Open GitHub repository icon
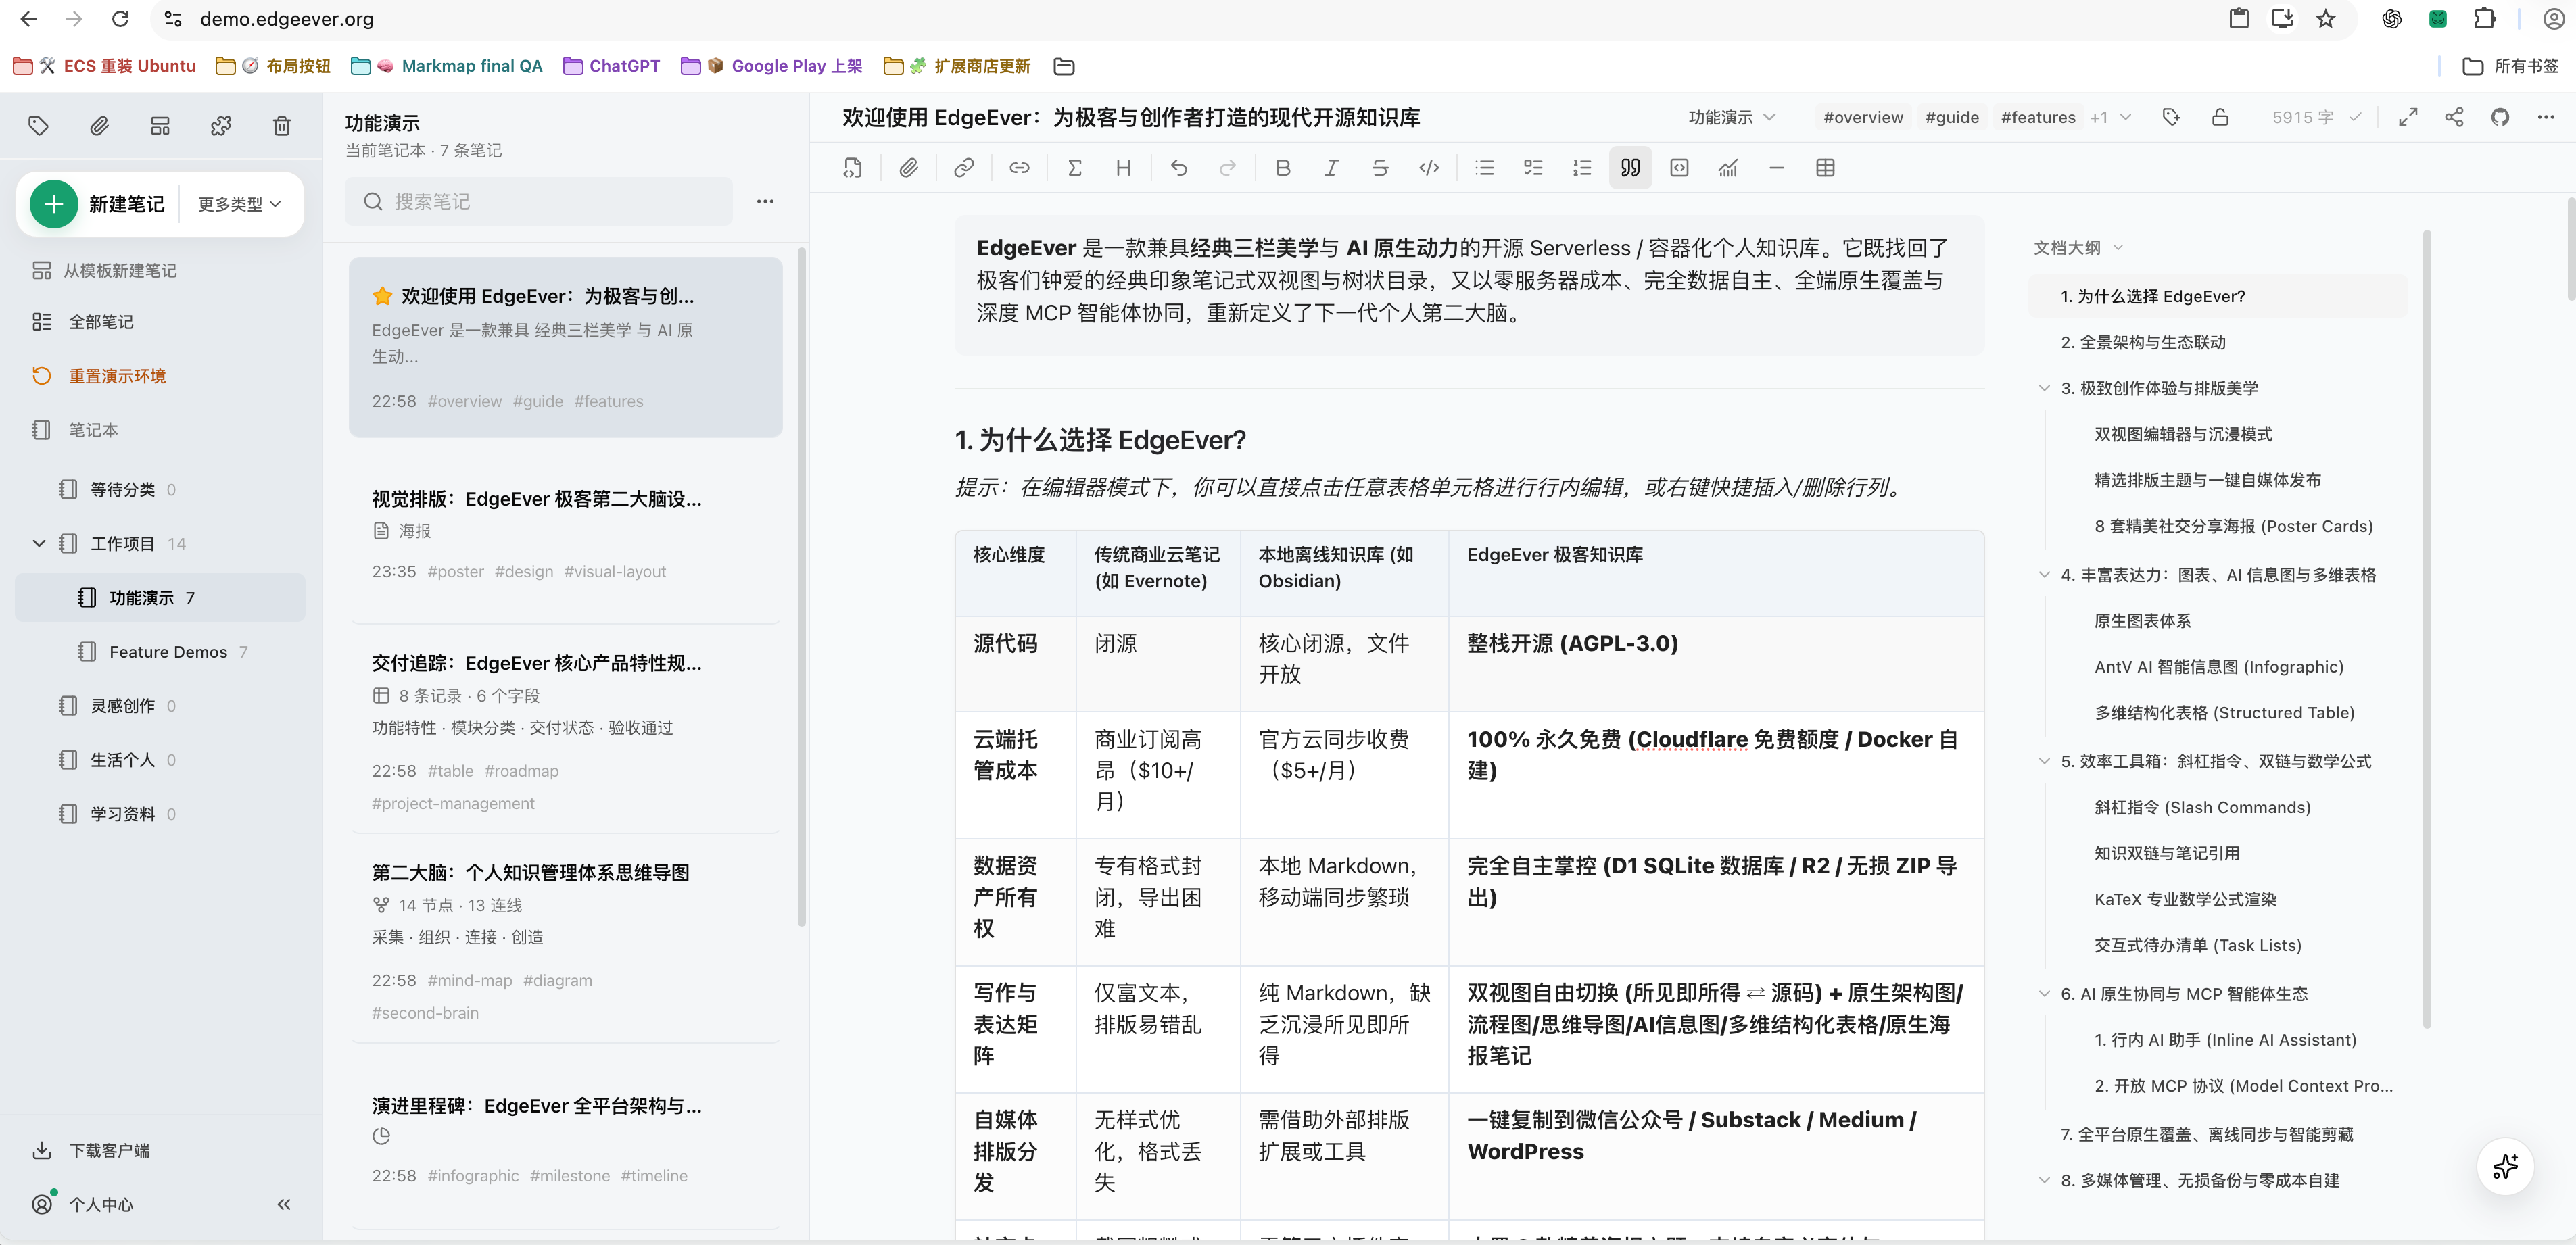2576x1245 pixels. tap(2500, 117)
